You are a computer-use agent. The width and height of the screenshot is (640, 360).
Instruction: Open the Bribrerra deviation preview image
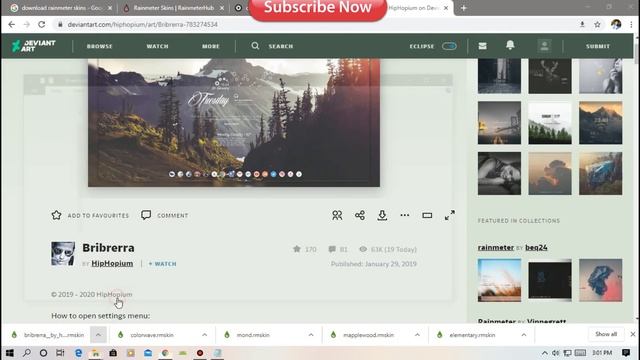coord(234,122)
